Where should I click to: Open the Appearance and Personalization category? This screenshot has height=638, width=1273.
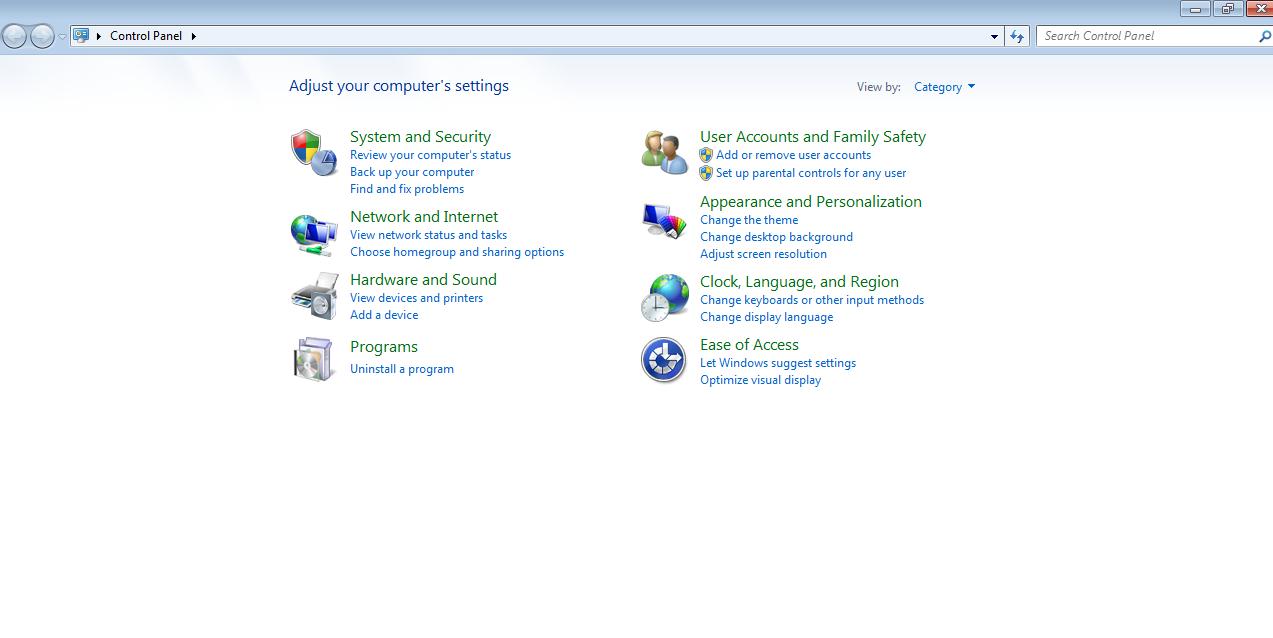811,201
